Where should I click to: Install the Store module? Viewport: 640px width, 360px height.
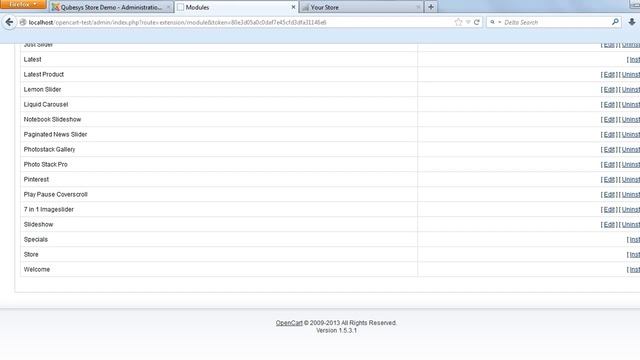tap(635, 254)
